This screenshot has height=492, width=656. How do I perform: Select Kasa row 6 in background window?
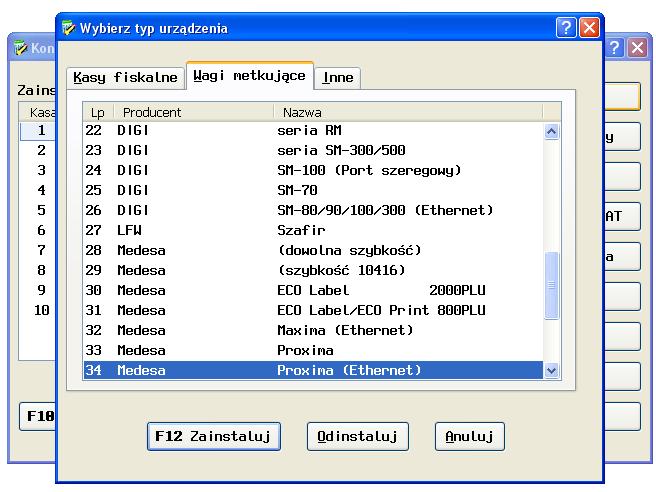(x=38, y=230)
